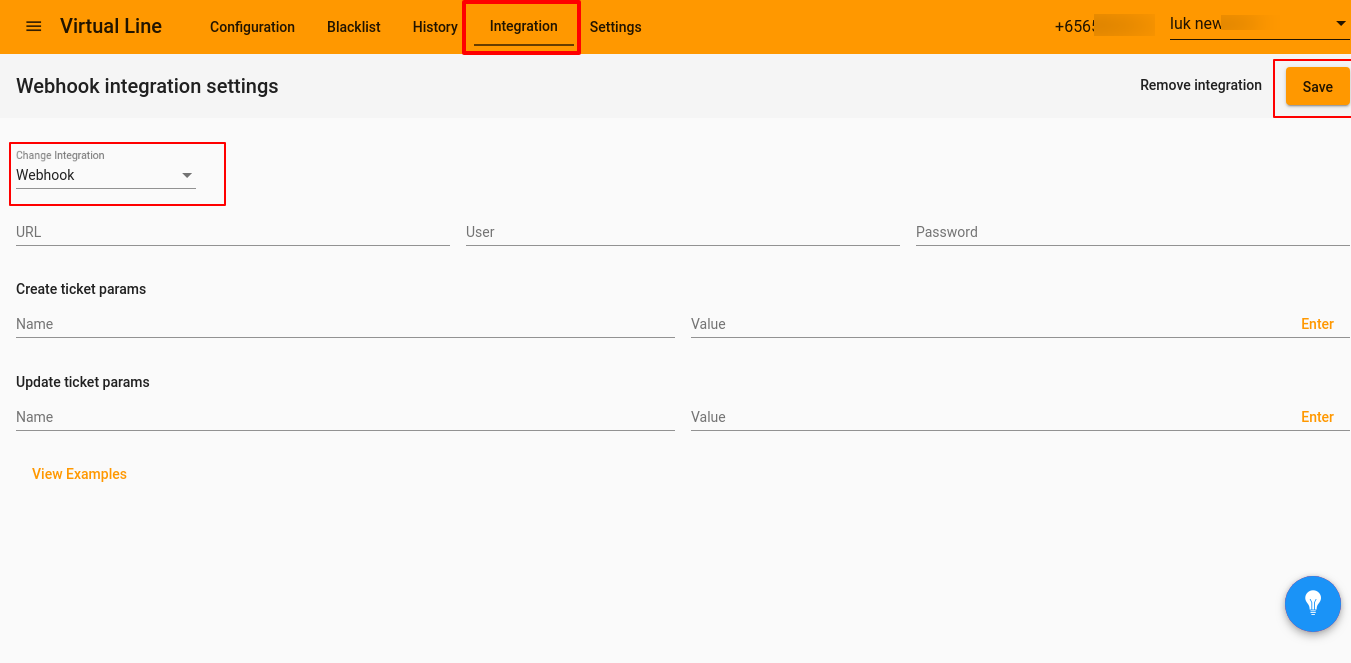Click Enter beside Update ticket params
Viewport: 1351px width, 663px height.
tap(1317, 417)
